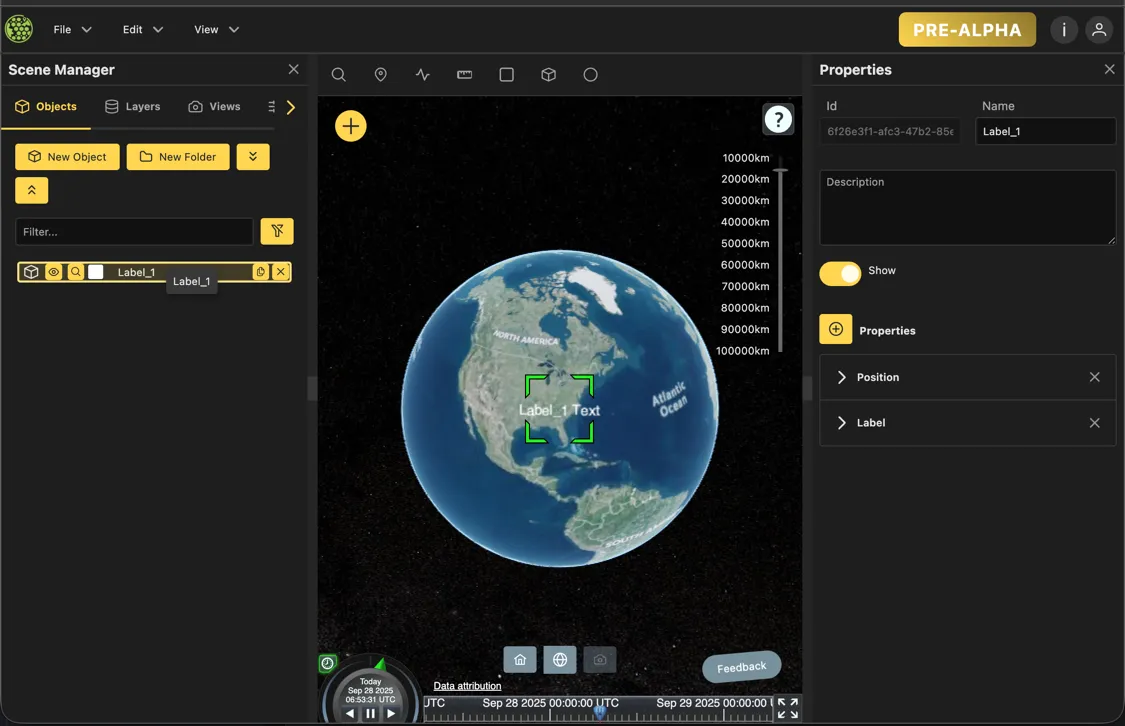Toggle the Show switch off

coord(840,274)
